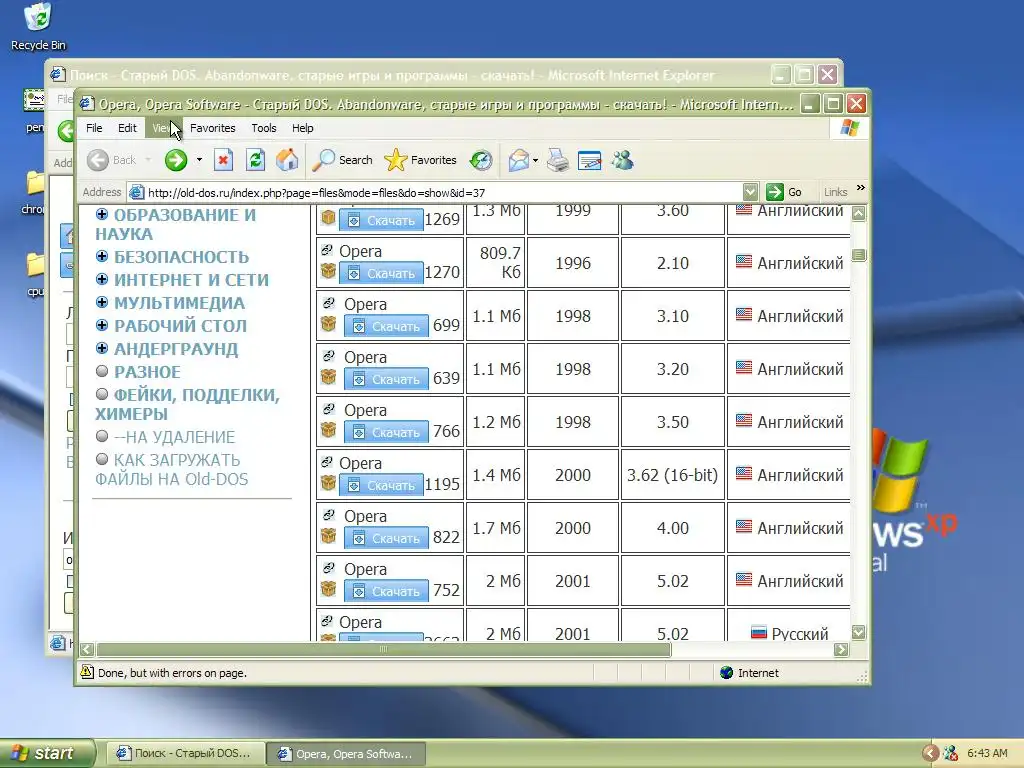The height and width of the screenshot is (768, 1024).
Task: Click the Internet zone globe icon
Action: click(x=726, y=673)
